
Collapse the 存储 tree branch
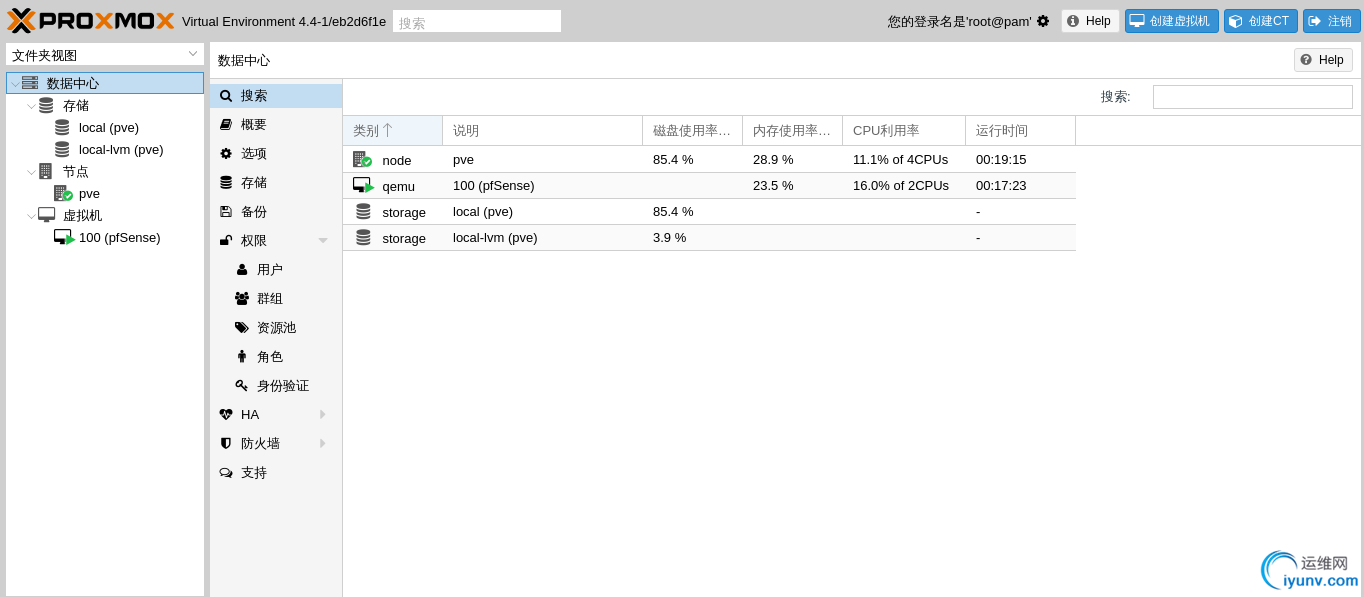point(31,105)
